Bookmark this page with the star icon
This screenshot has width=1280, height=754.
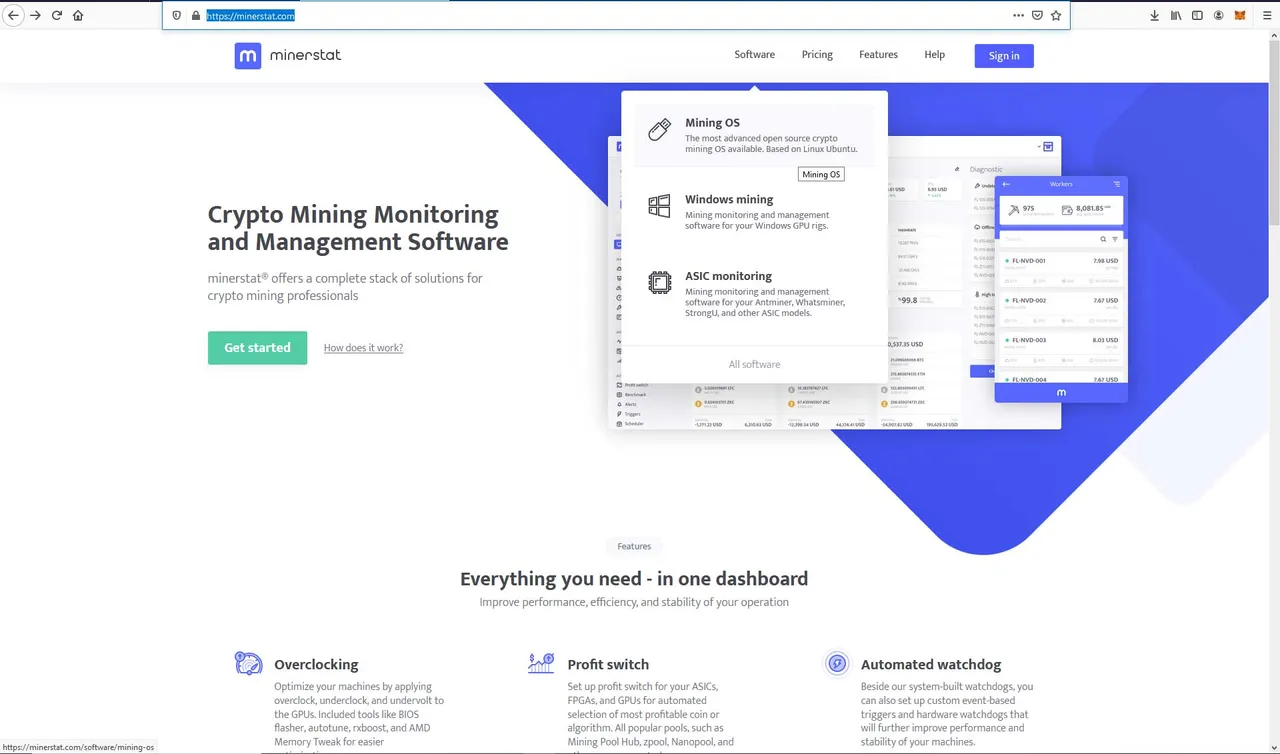click(x=1056, y=15)
